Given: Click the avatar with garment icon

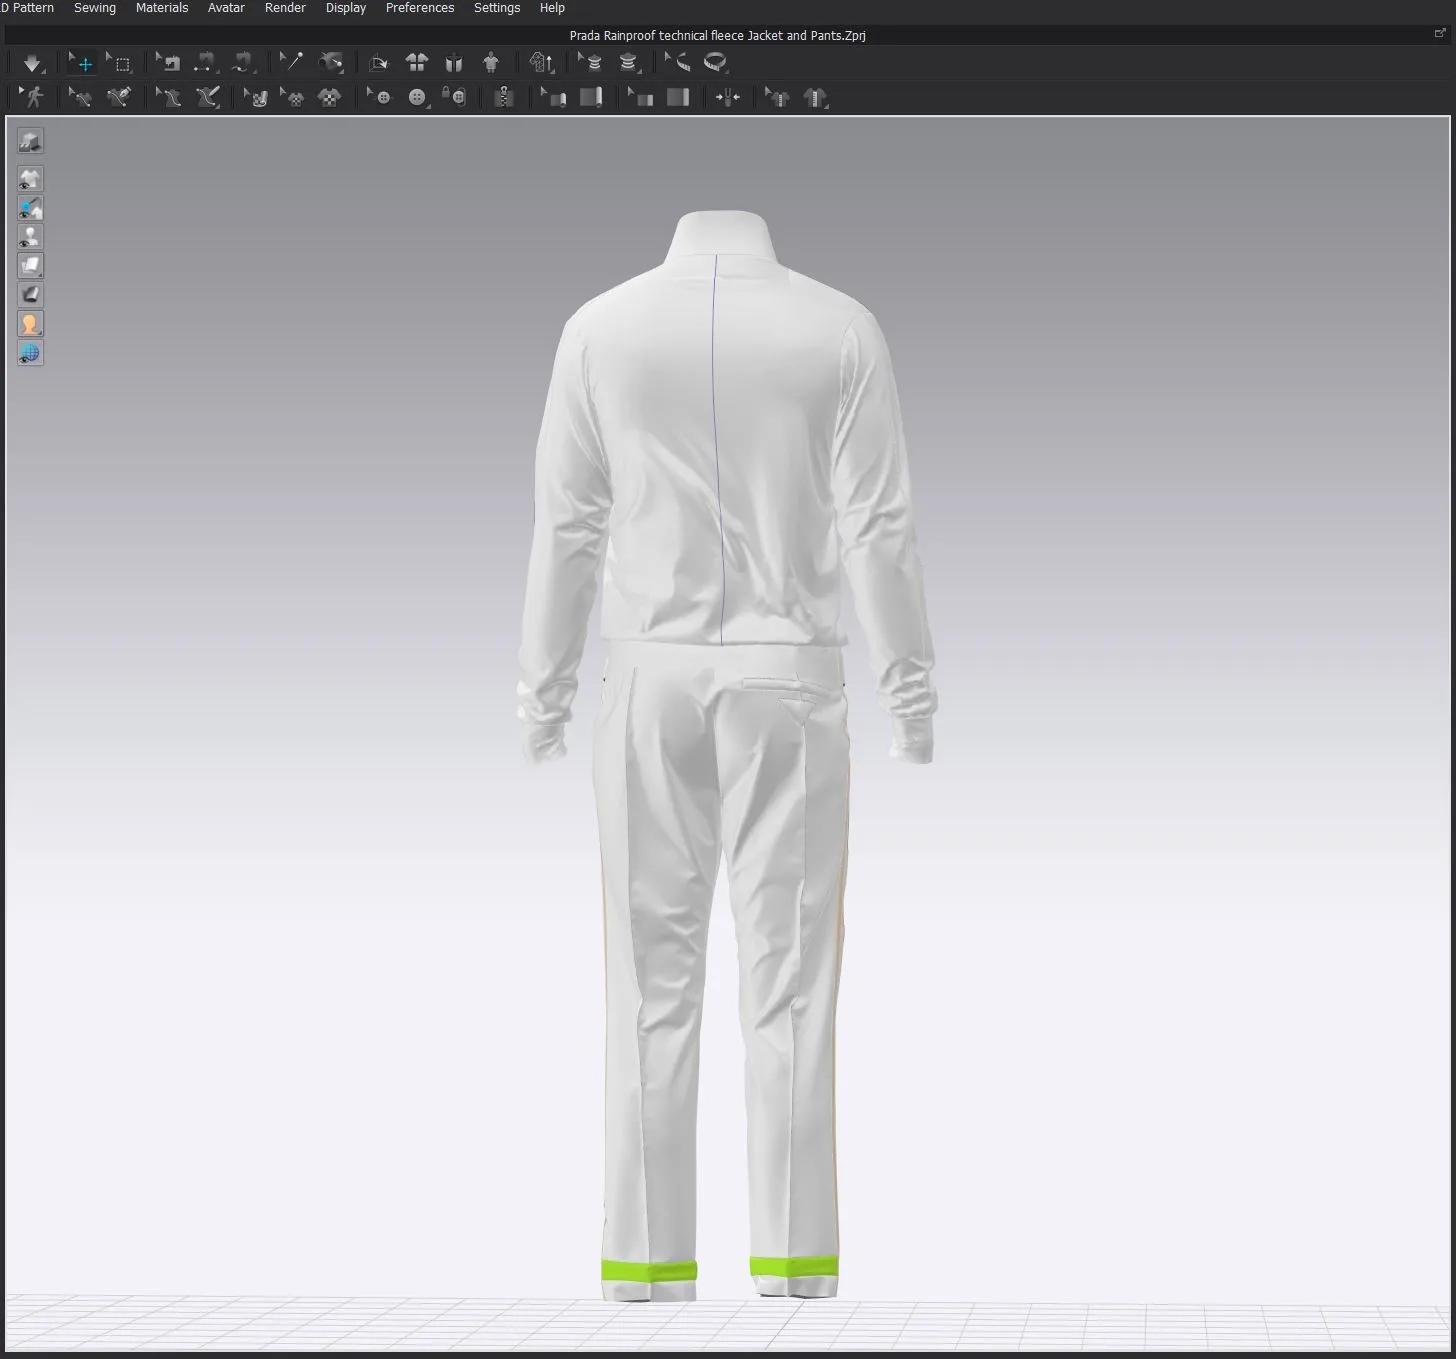Looking at the screenshot, I should click(491, 63).
